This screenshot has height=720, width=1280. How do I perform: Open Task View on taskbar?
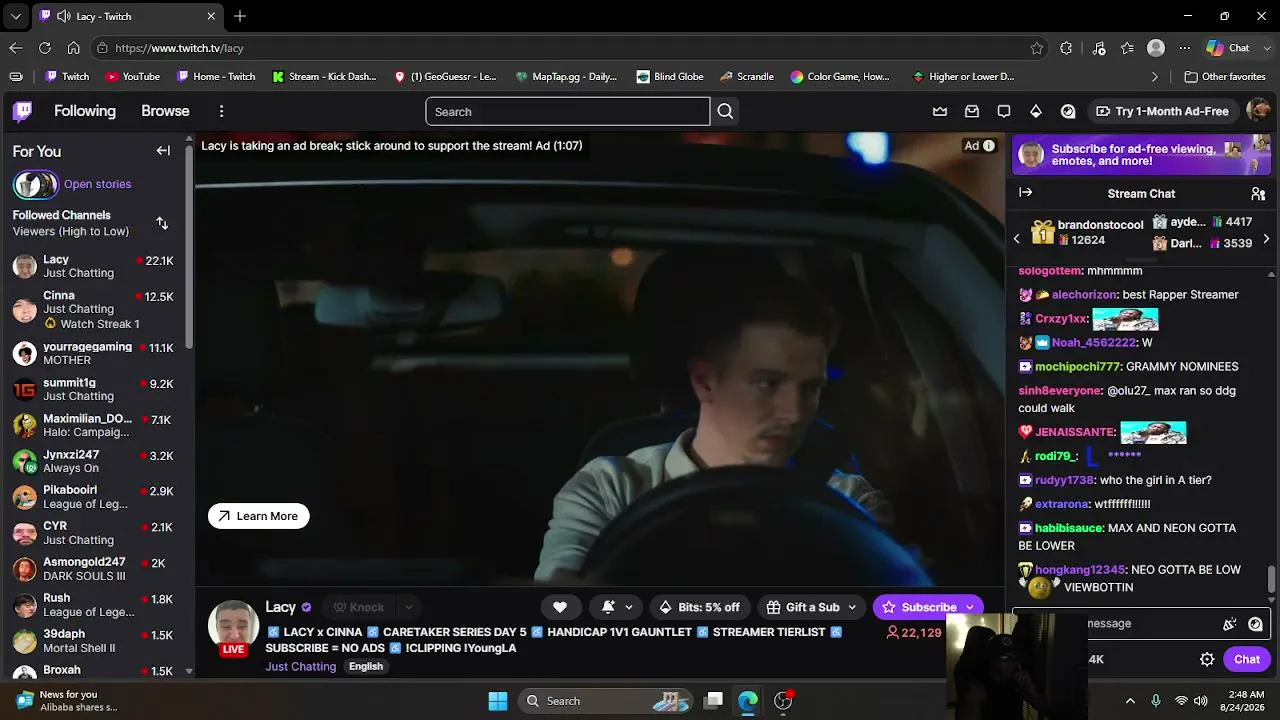713,701
